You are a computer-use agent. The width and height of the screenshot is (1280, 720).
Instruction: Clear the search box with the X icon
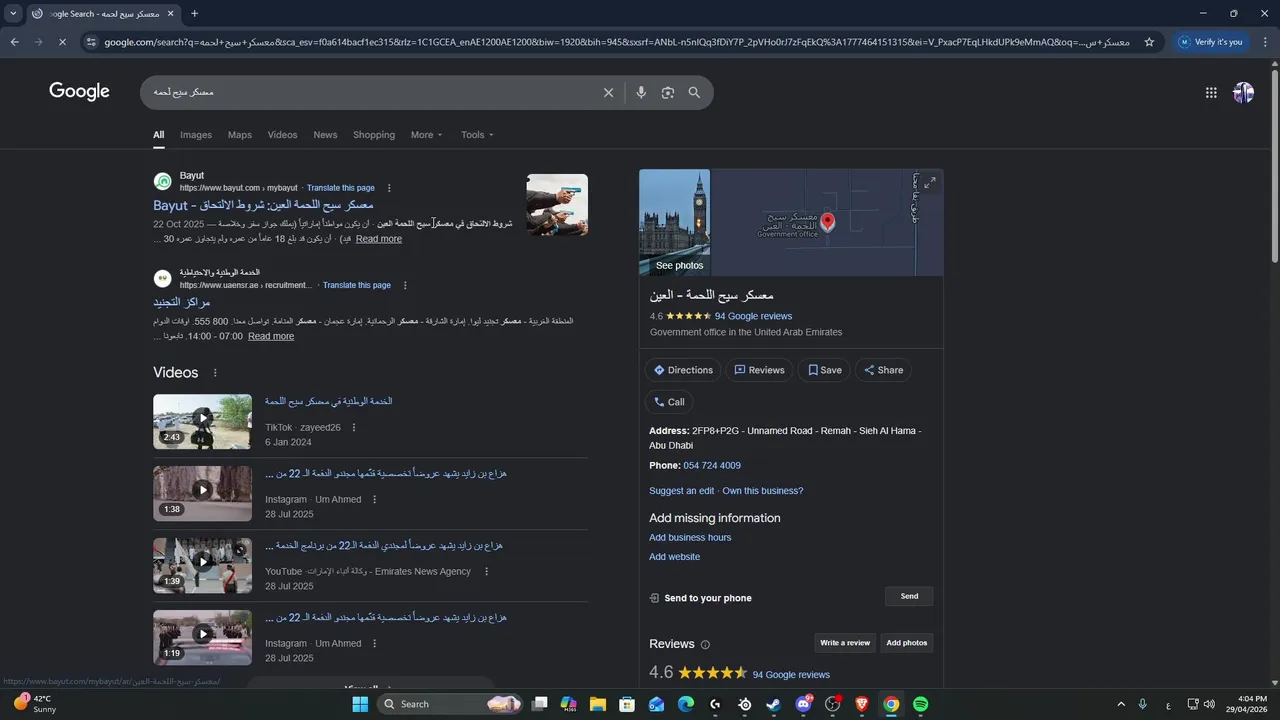click(x=608, y=92)
